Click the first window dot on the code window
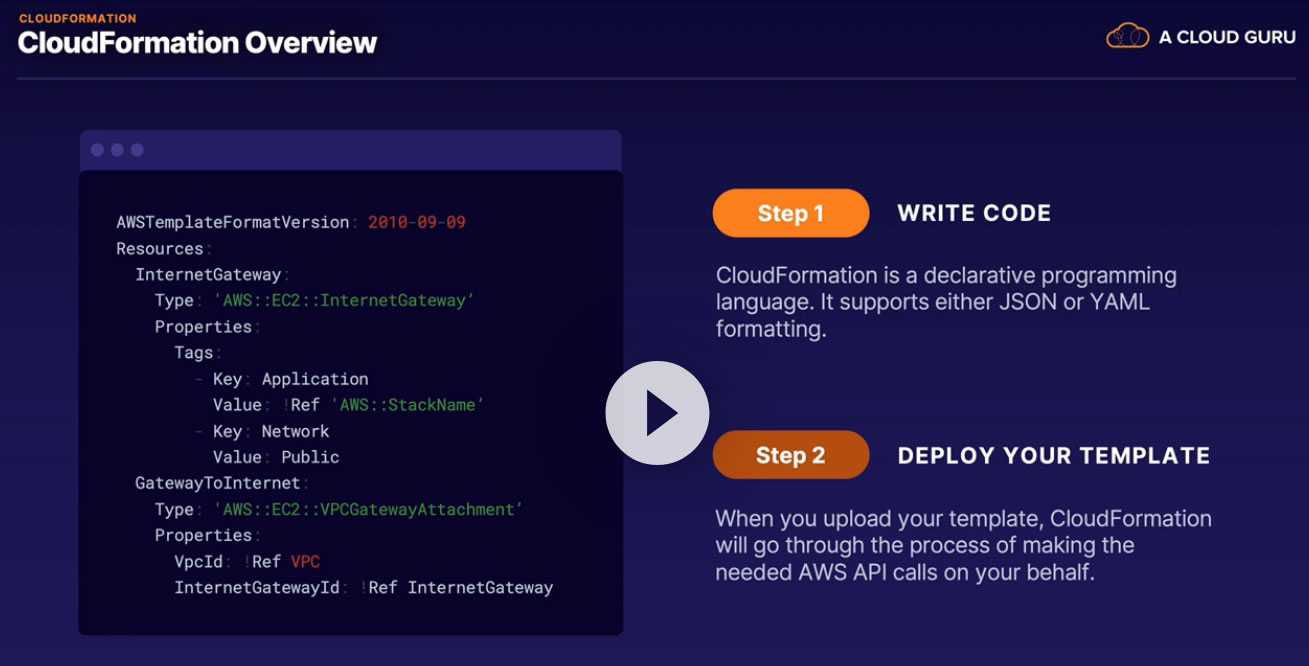 coord(97,150)
